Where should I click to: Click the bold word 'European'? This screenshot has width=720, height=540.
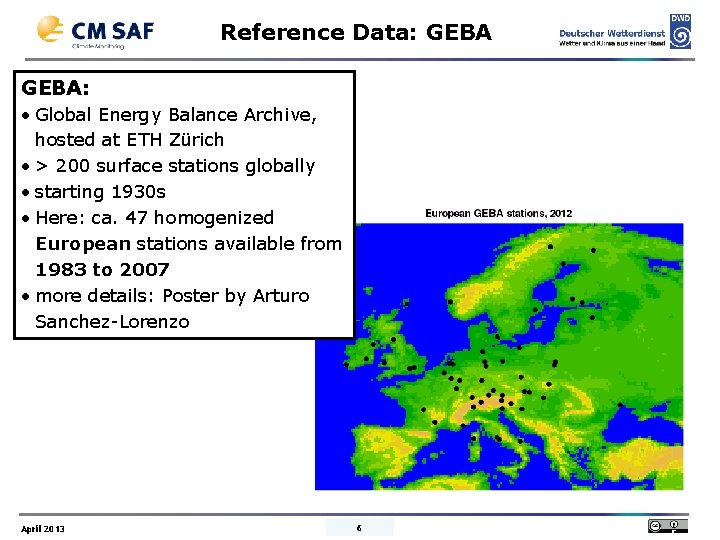coord(83,244)
